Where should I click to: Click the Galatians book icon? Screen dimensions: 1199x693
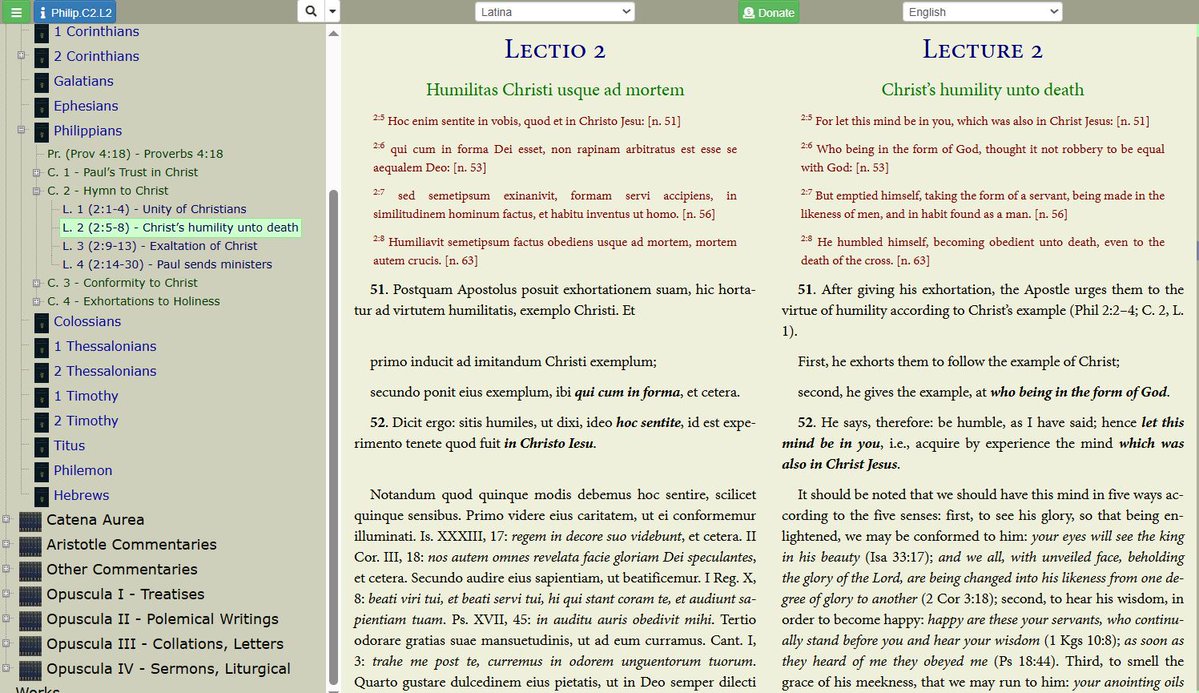41,82
